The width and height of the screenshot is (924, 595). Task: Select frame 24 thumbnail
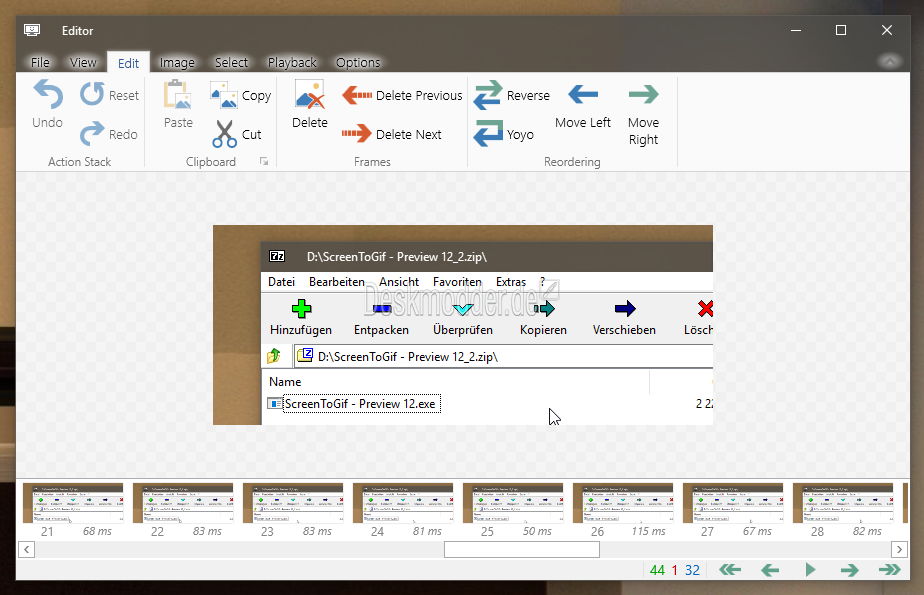pyautogui.click(x=403, y=503)
